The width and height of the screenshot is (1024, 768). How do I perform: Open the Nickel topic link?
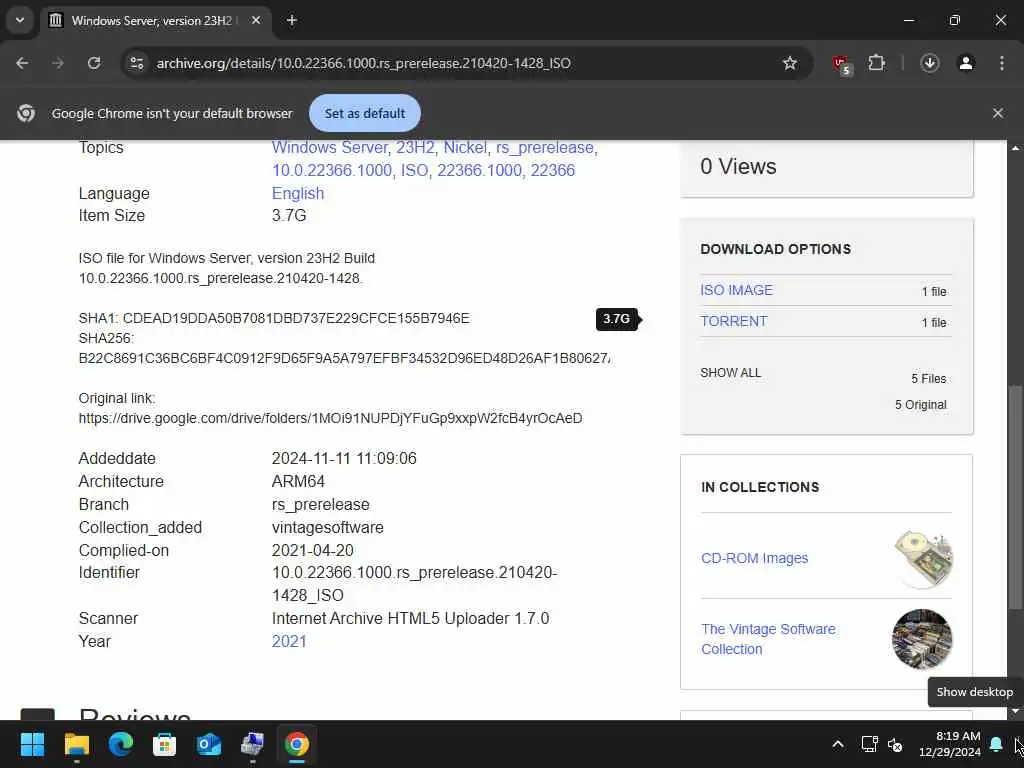tap(466, 148)
